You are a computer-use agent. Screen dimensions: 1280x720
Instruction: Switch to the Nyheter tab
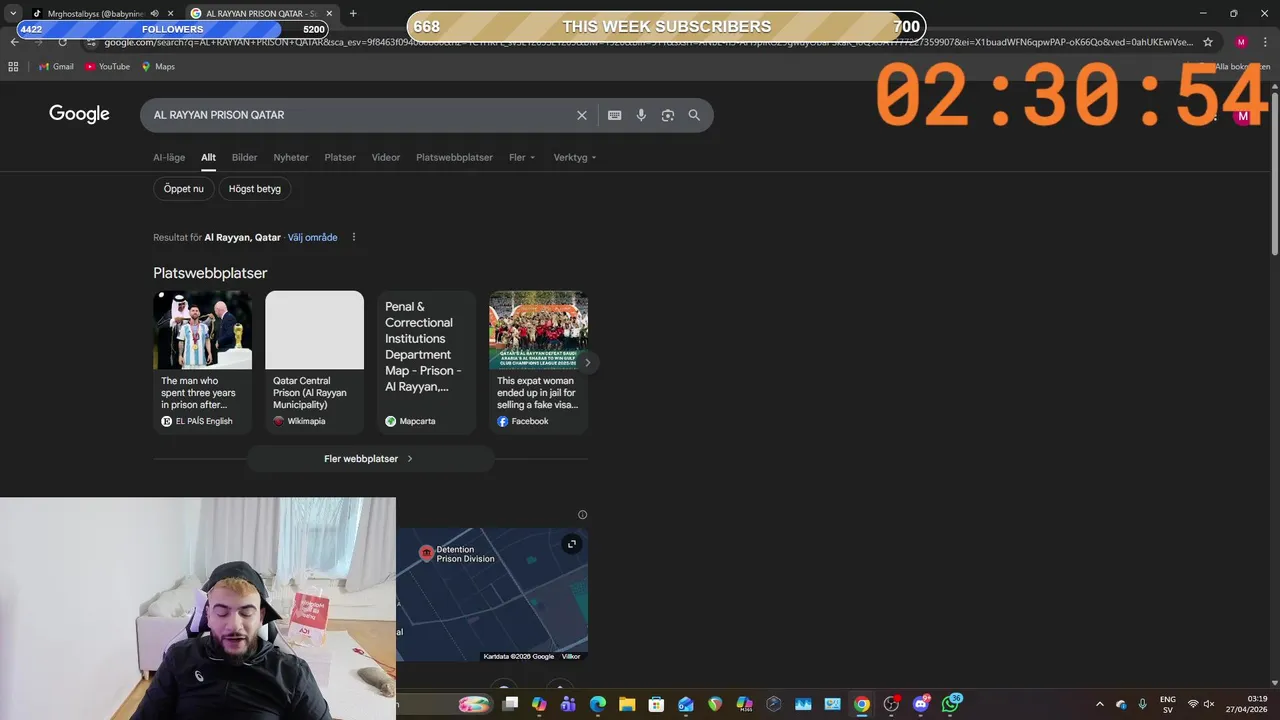291,157
